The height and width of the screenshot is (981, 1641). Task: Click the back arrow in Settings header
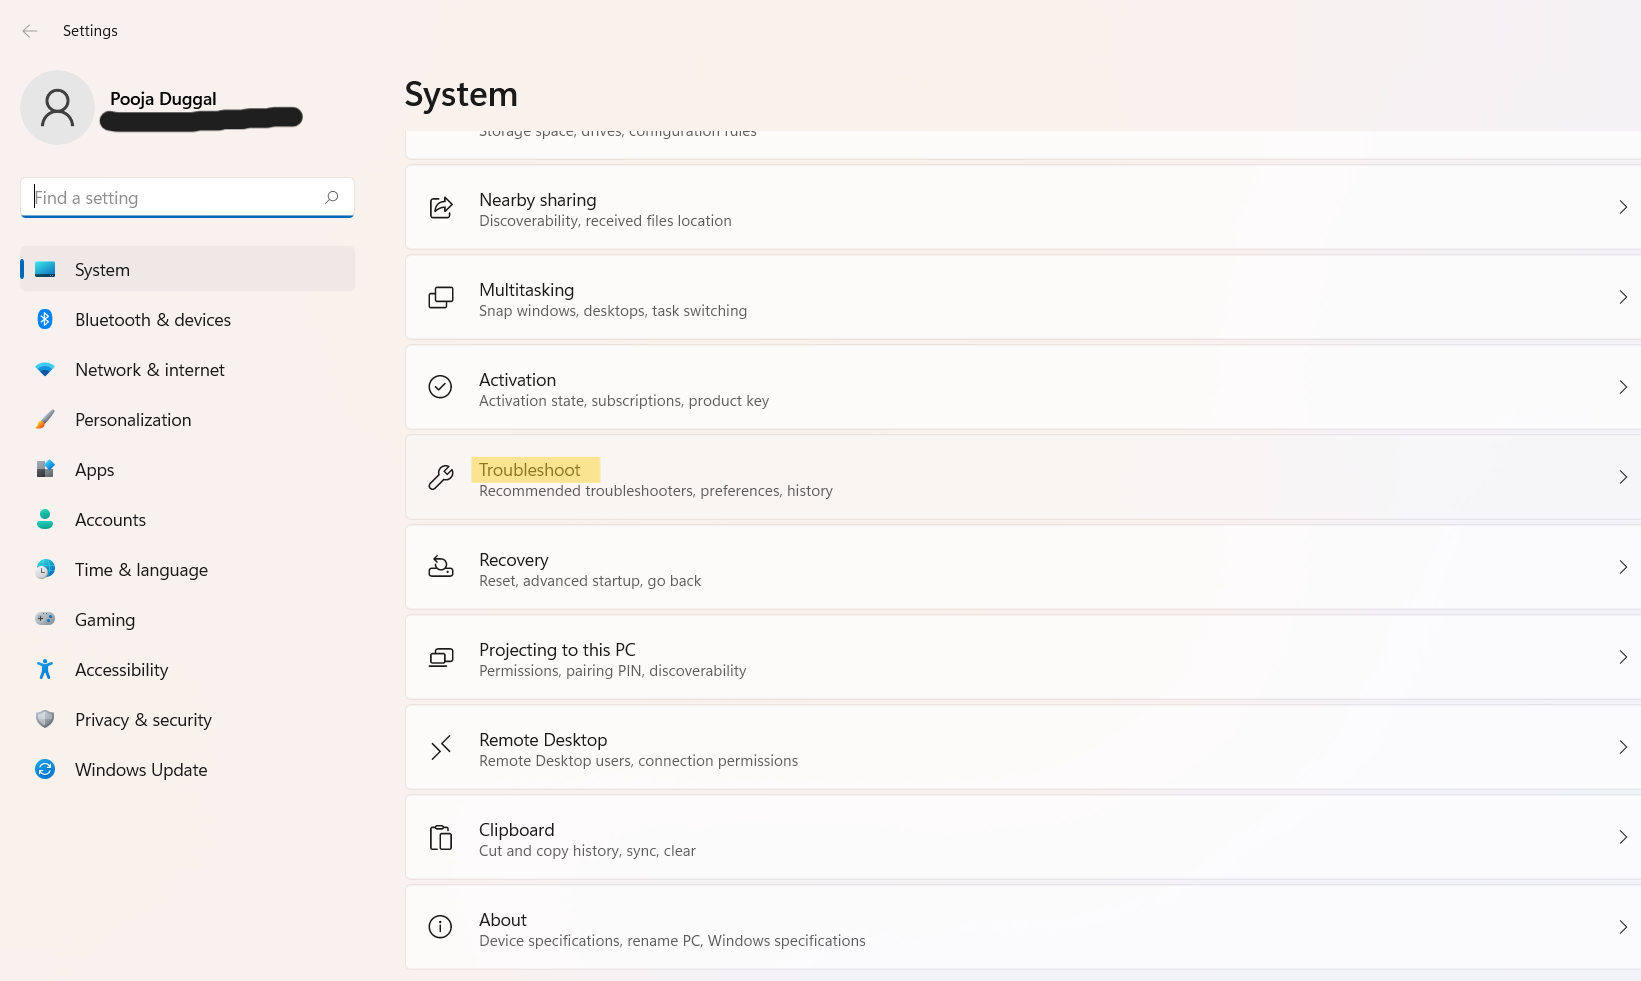click(x=30, y=31)
